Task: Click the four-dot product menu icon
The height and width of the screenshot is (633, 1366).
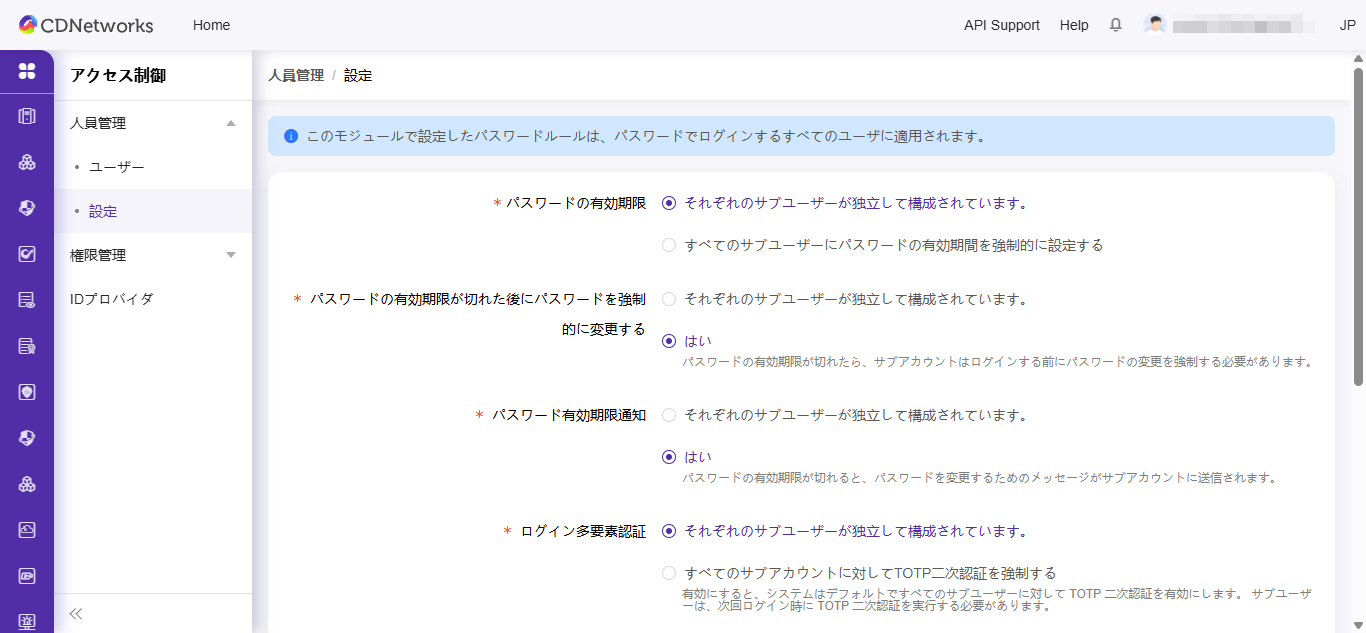Action: point(27,71)
